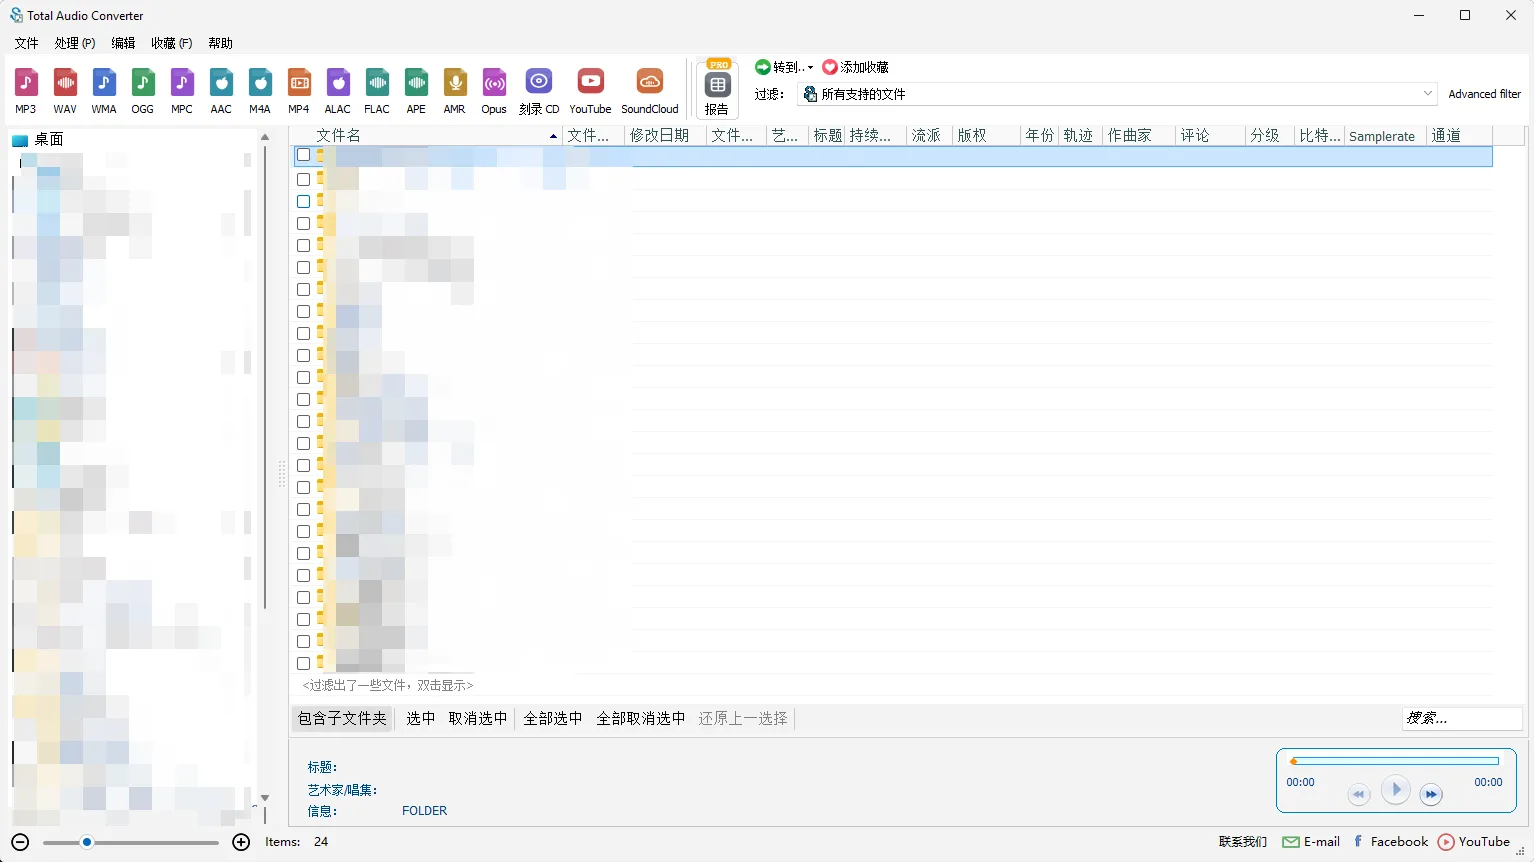Open the 处理 (P) menu
1534x862 pixels.
75,43
